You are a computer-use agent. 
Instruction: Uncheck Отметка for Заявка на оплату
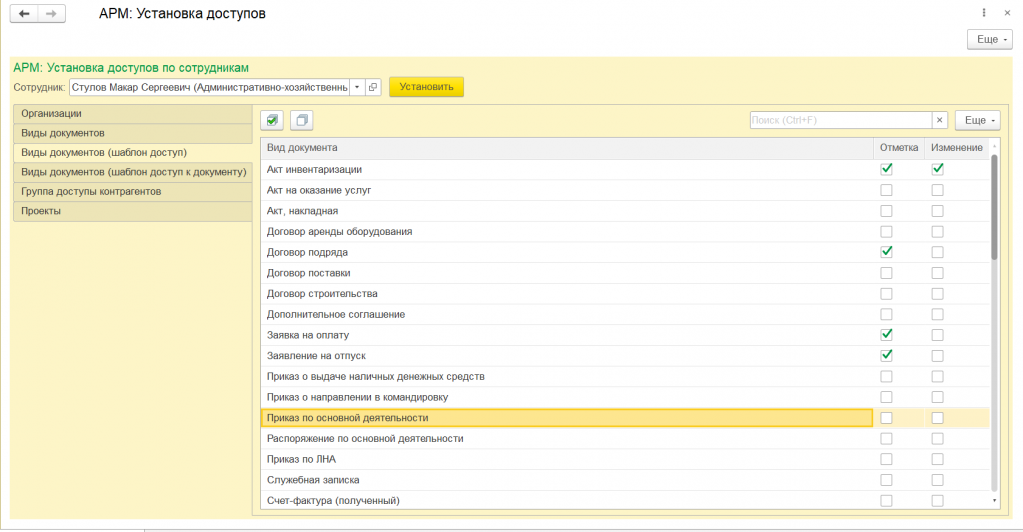pyautogui.click(x=886, y=335)
